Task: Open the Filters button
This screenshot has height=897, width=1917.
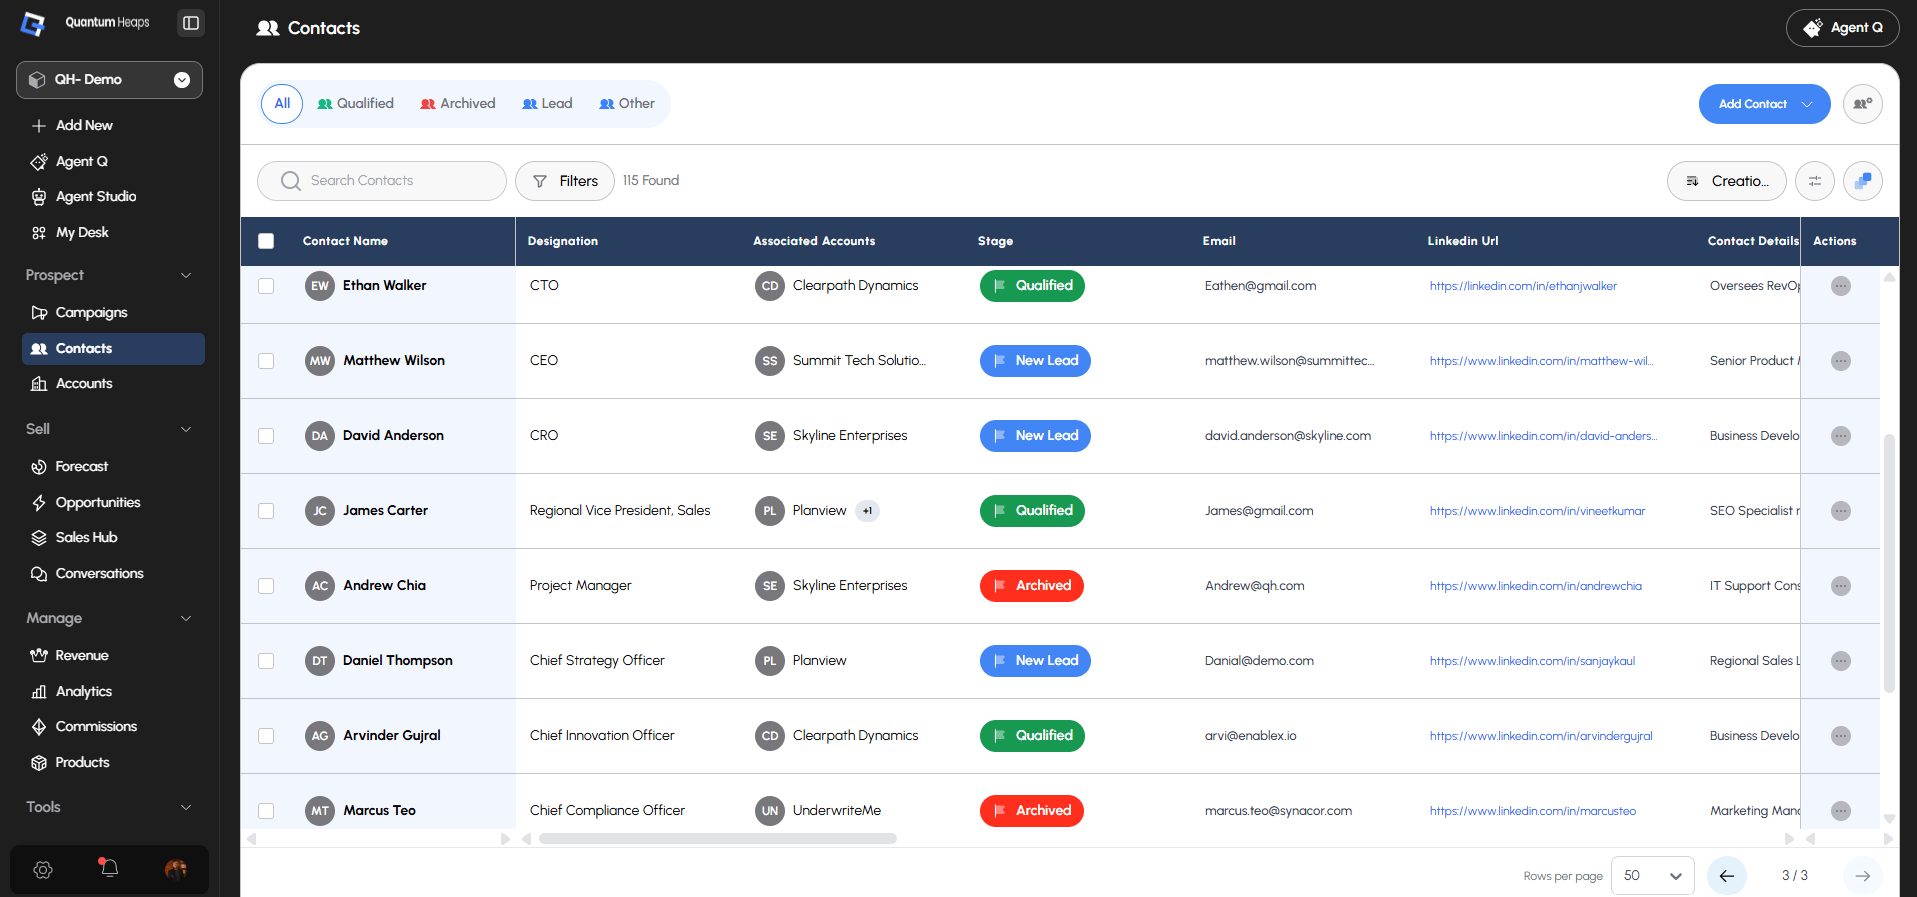Action: point(565,181)
